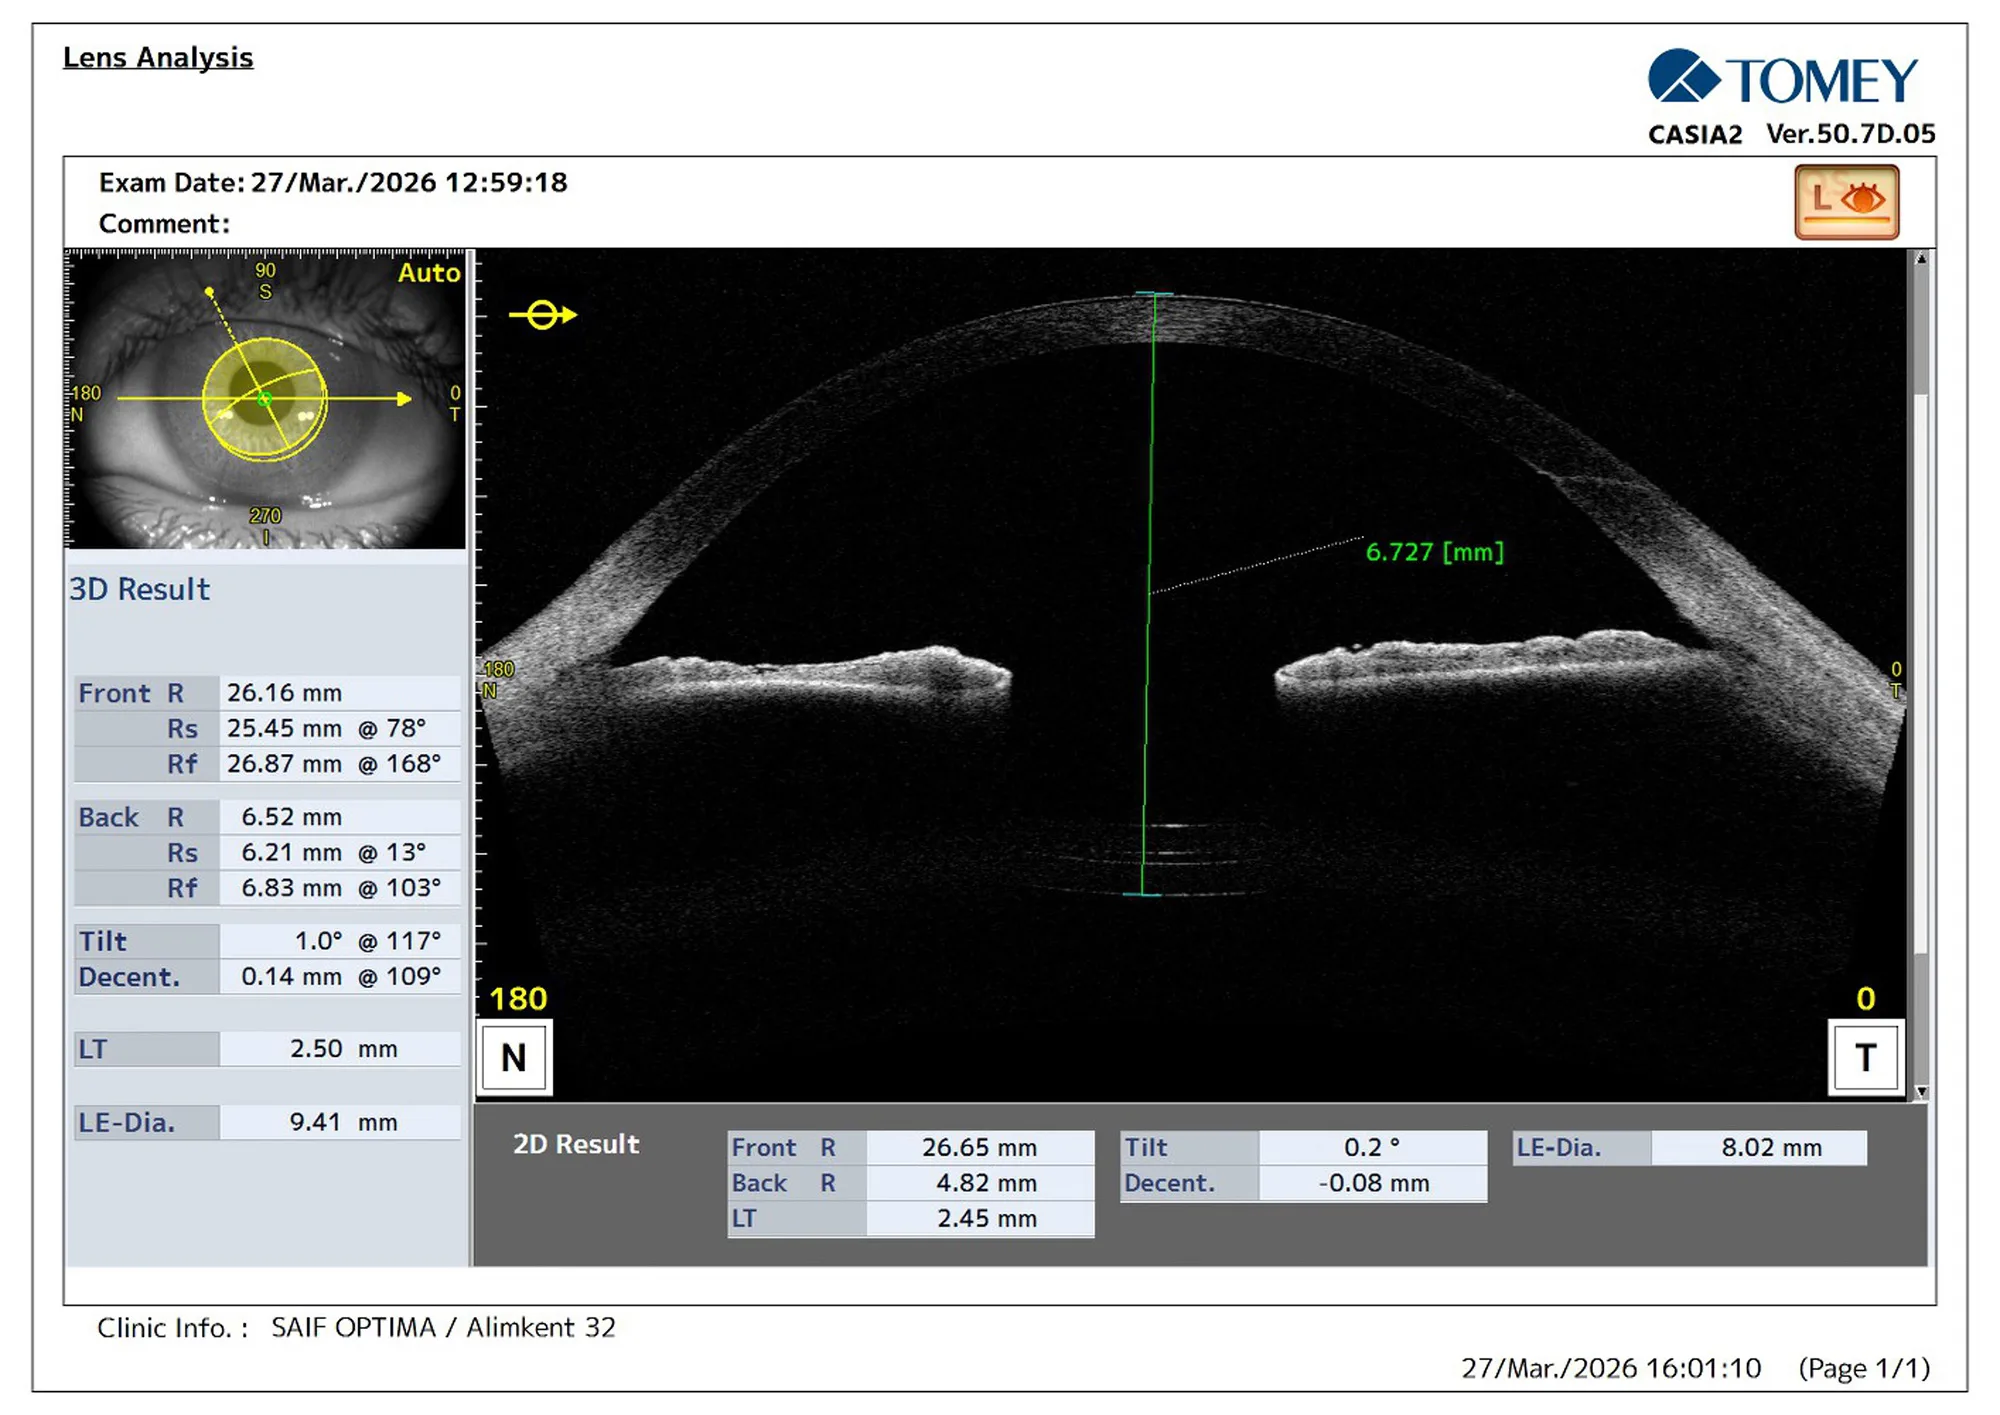This screenshot has height=1415, width=2000.
Task: Click the 3D Result heading
Action: coord(139,589)
